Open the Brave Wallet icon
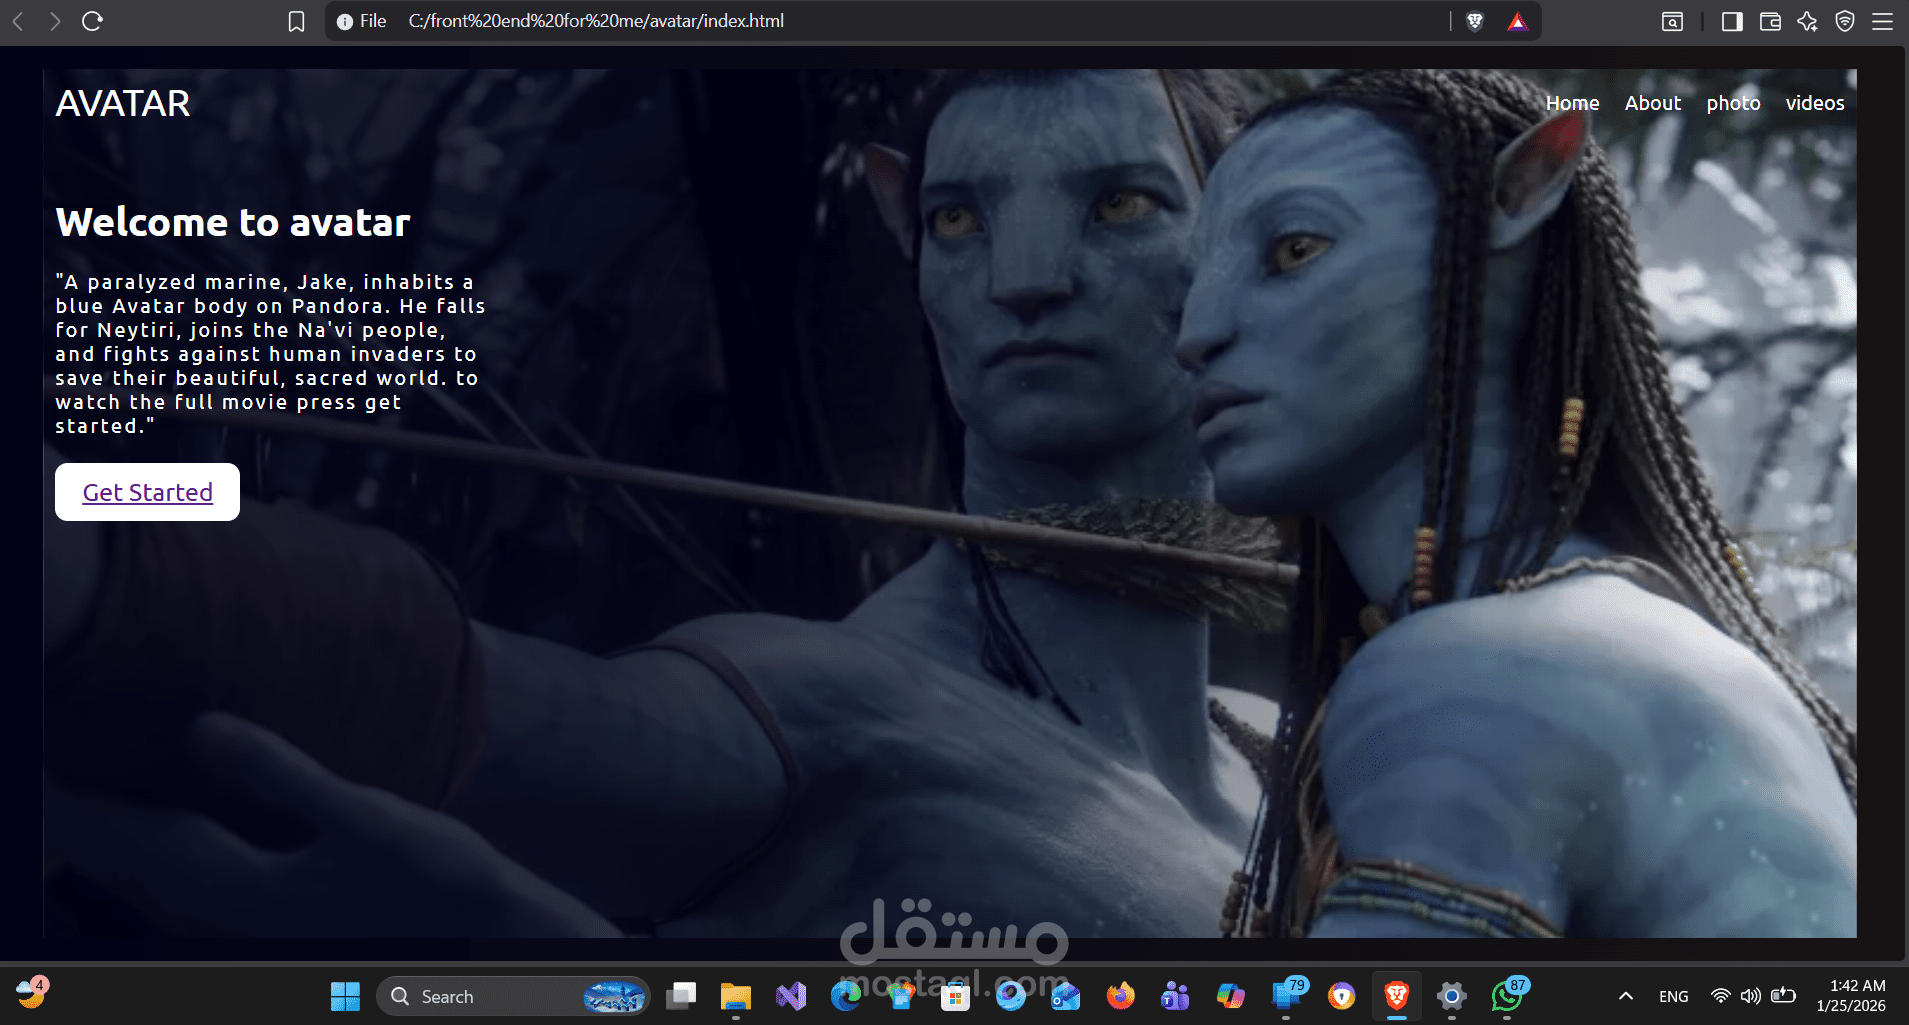 (x=1772, y=21)
